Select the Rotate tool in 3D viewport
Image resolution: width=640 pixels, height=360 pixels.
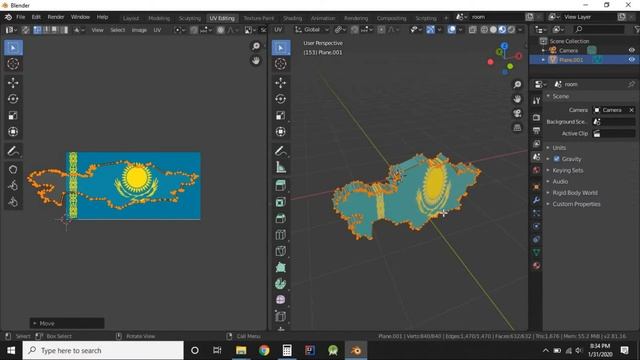[281, 99]
